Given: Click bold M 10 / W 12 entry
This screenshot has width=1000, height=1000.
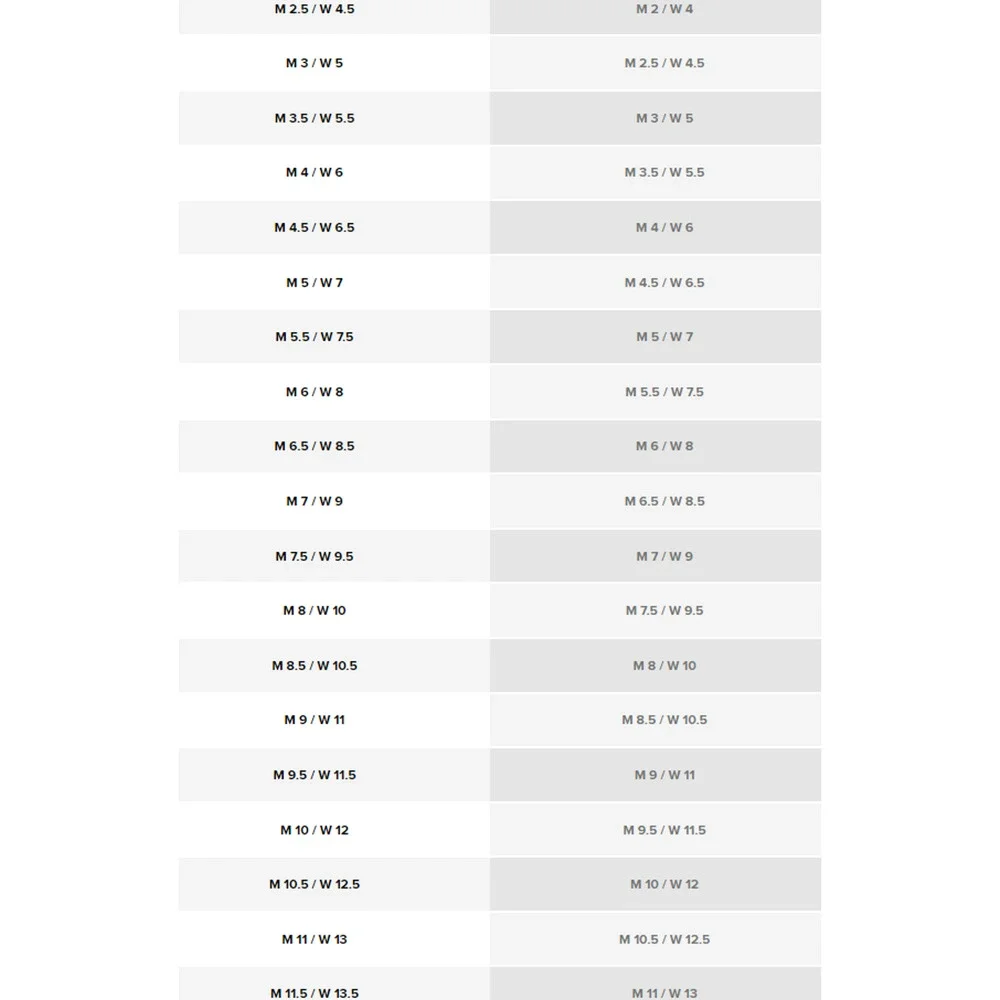Looking at the screenshot, I should coord(314,830).
